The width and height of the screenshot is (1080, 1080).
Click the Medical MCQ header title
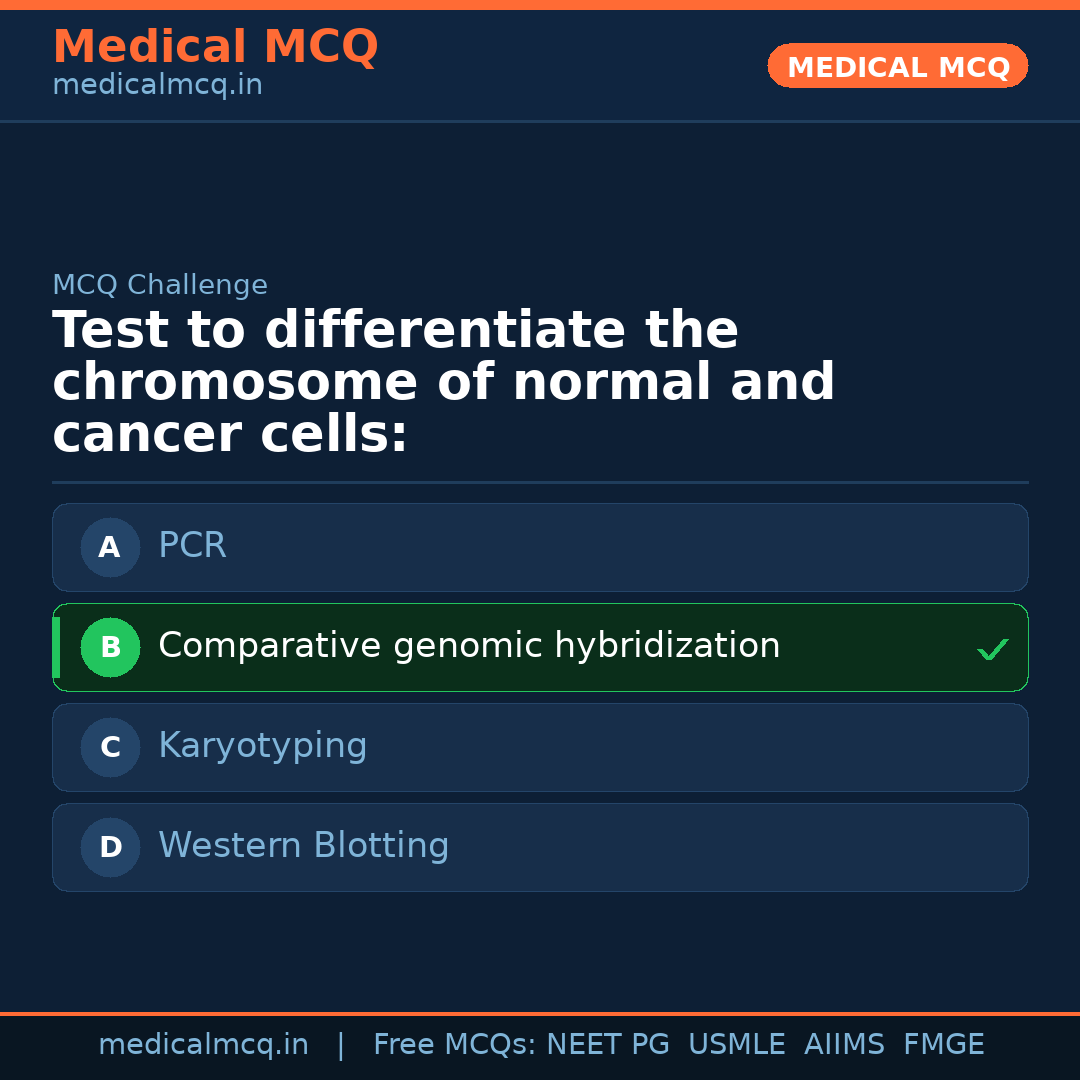point(215,47)
